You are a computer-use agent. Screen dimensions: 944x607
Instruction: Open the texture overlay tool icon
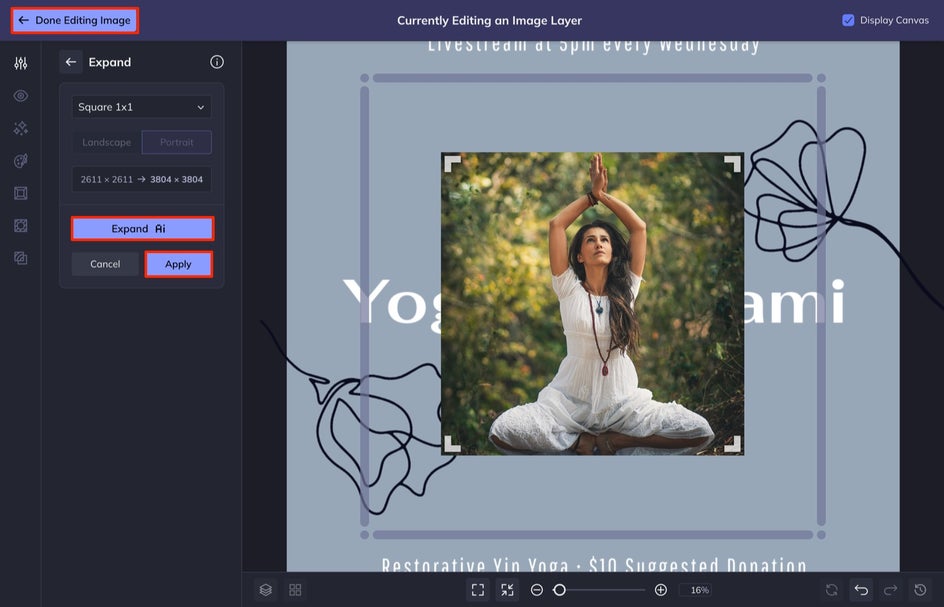(20, 226)
